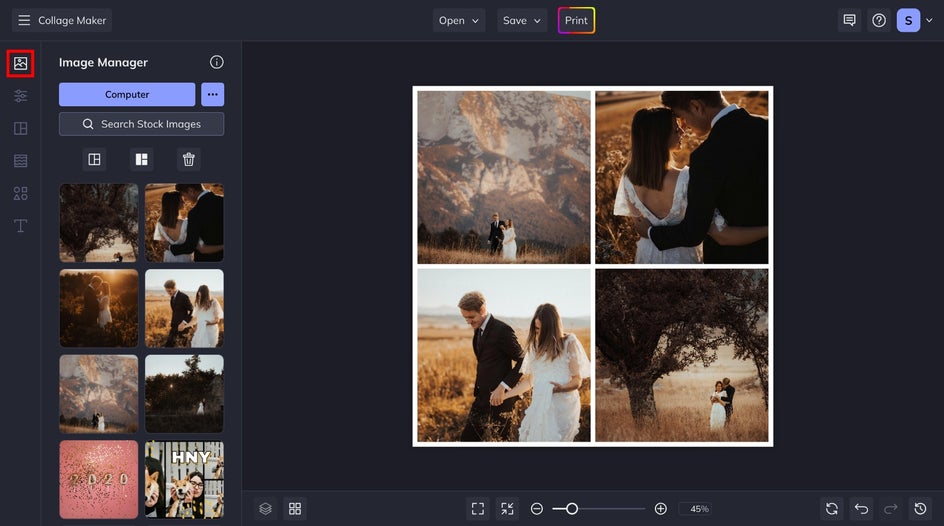944x526 pixels.
Task: Open the Image Manager sidebar icon
Action: pos(20,63)
